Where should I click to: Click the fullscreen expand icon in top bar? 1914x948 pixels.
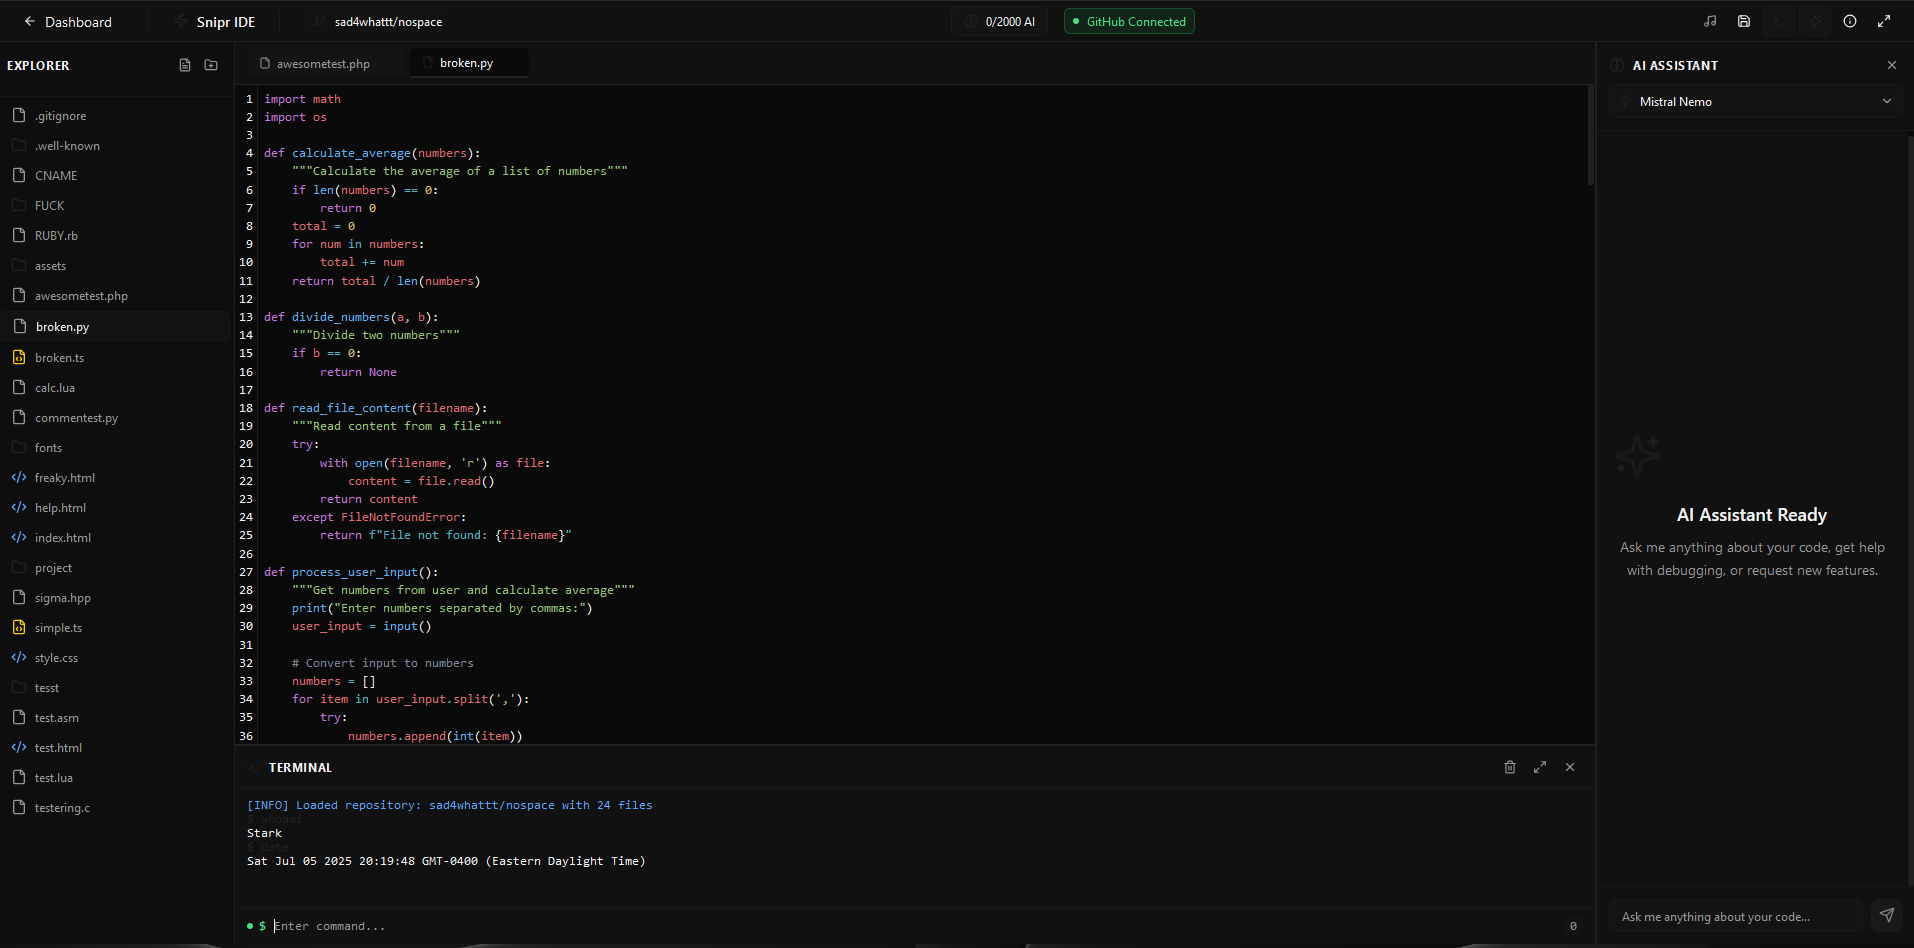pyautogui.click(x=1884, y=21)
